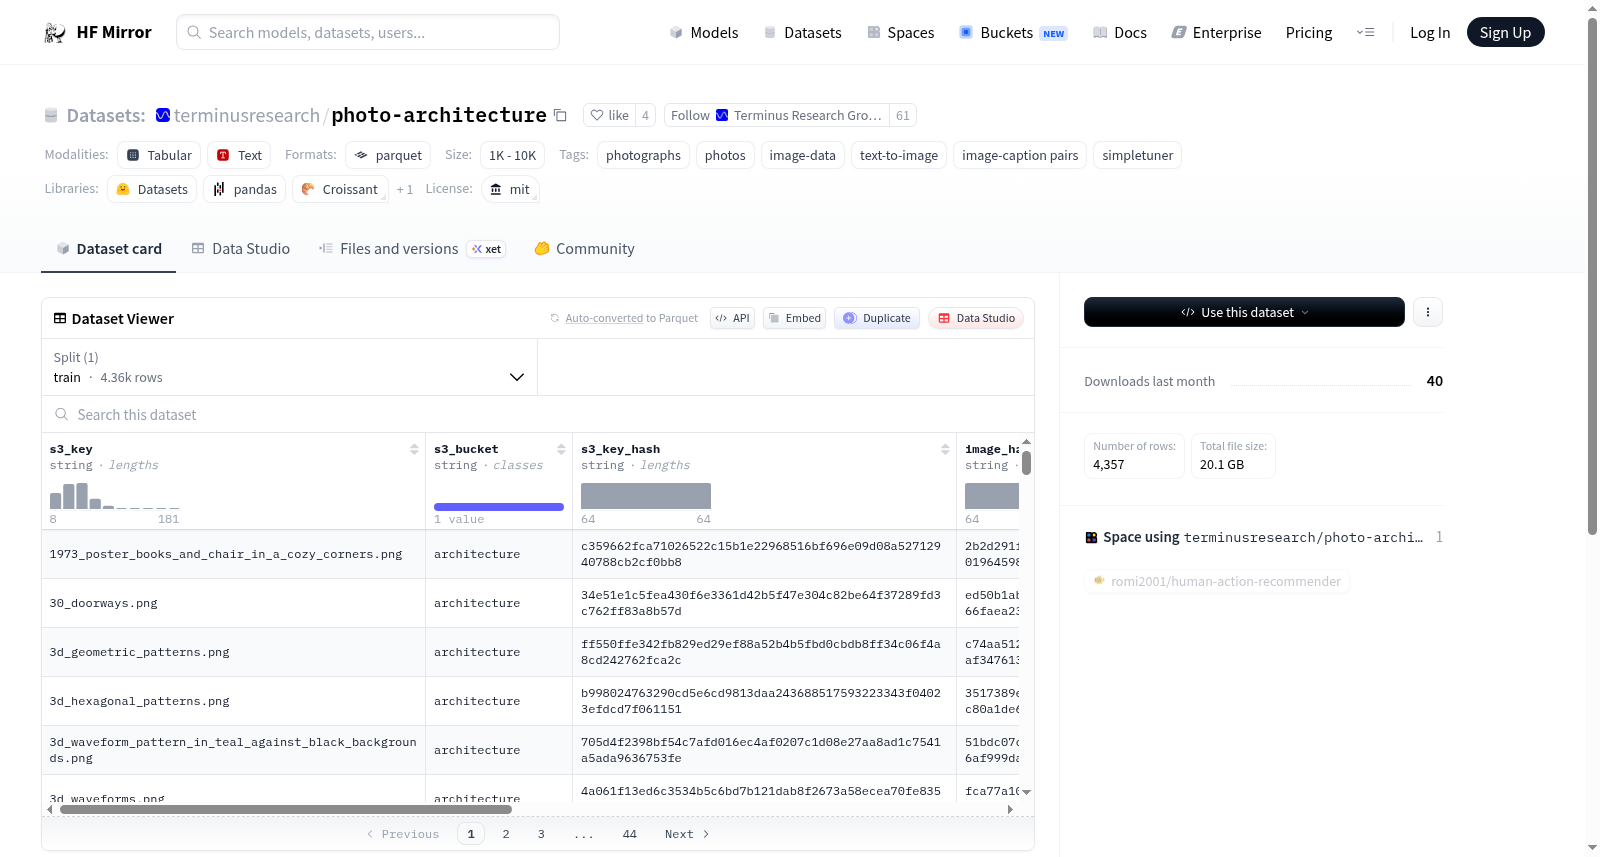Click the Auto-converted link
Viewport: 1600px width, 857px height.
coord(604,319)
